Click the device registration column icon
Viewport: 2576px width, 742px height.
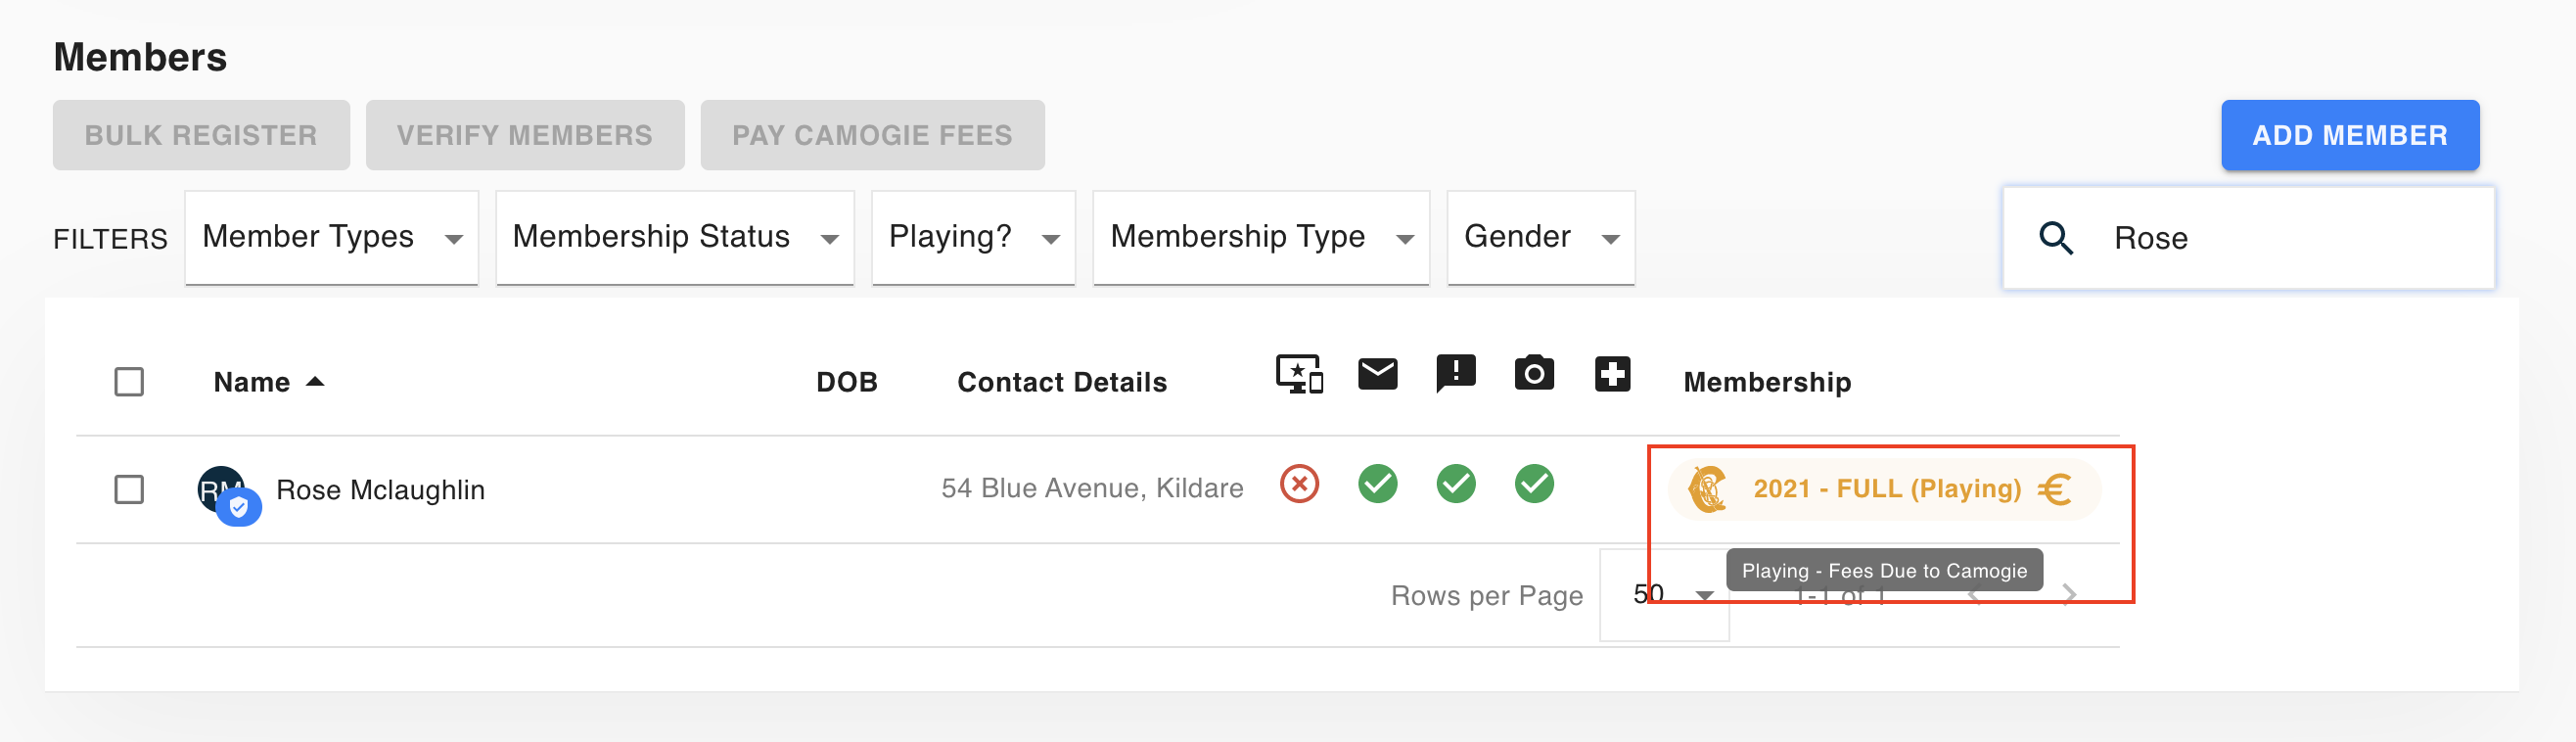click(1299, 375)
